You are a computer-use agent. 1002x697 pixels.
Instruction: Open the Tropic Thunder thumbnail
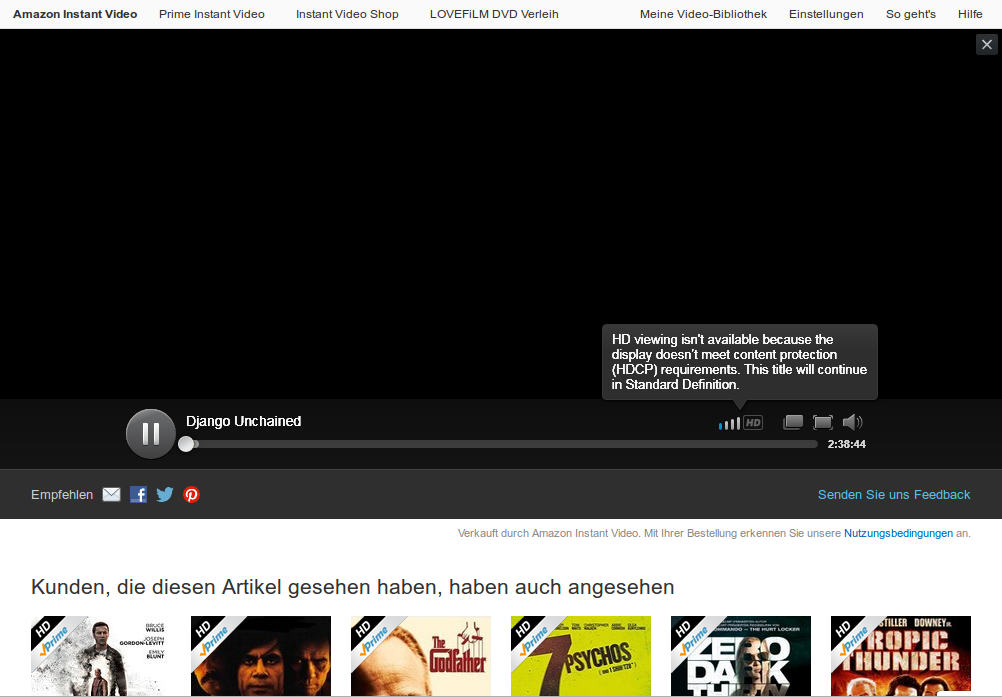(900, 656)
